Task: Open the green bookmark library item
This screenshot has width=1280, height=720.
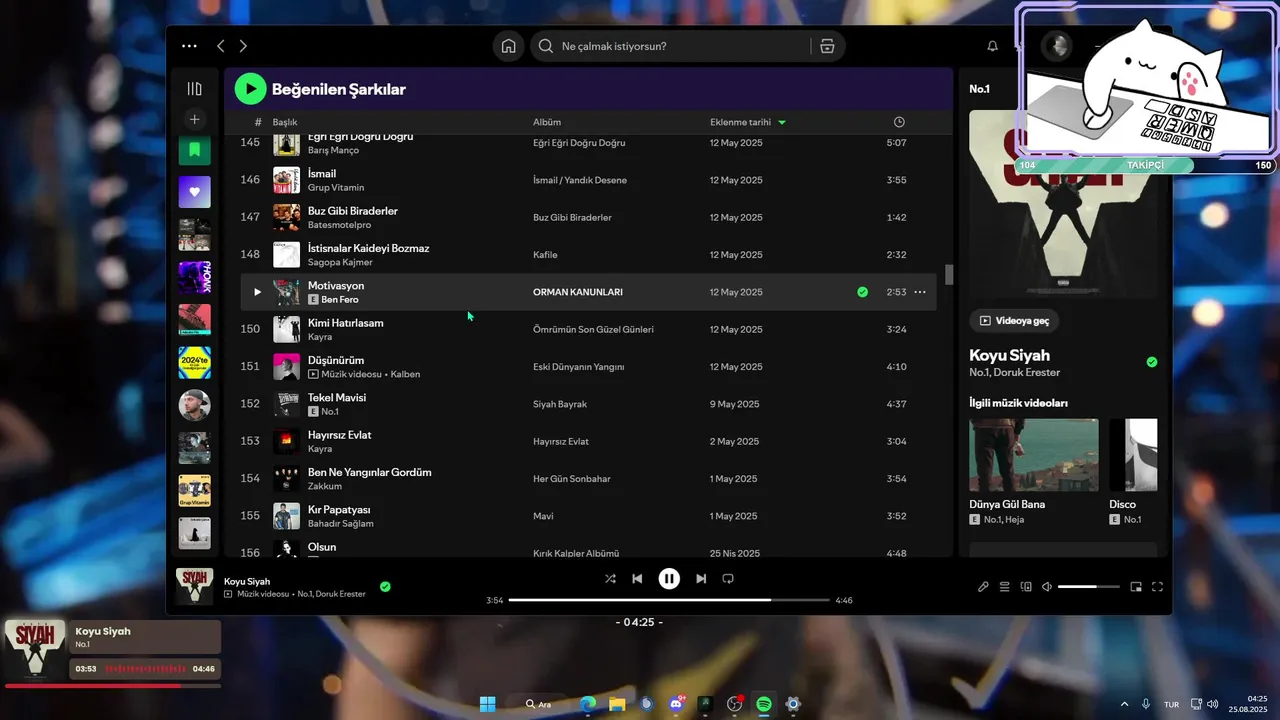Action: 195,150
